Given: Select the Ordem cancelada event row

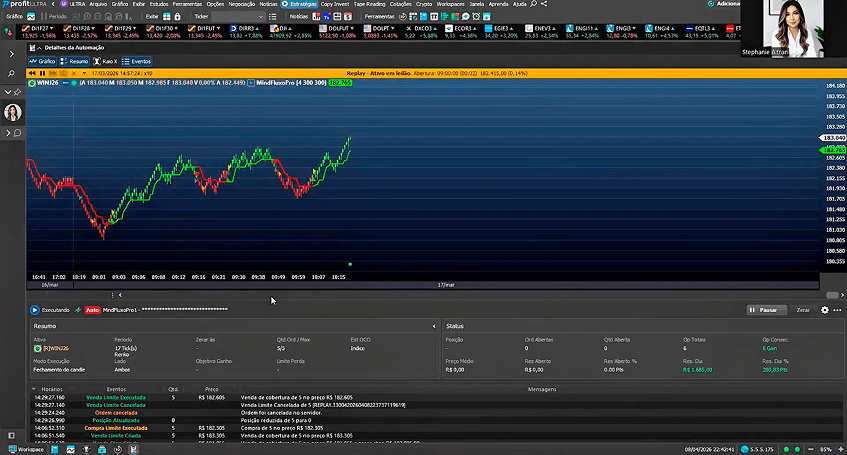Looking at the screenshot, I should (438, 413).
